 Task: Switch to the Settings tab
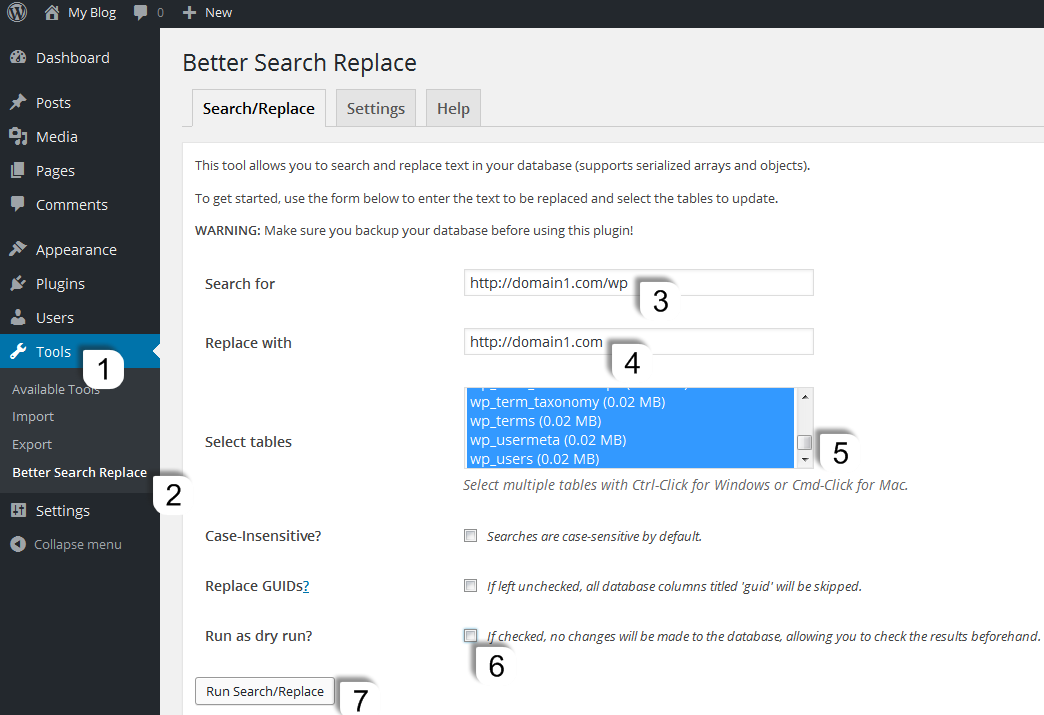(376, 108)
